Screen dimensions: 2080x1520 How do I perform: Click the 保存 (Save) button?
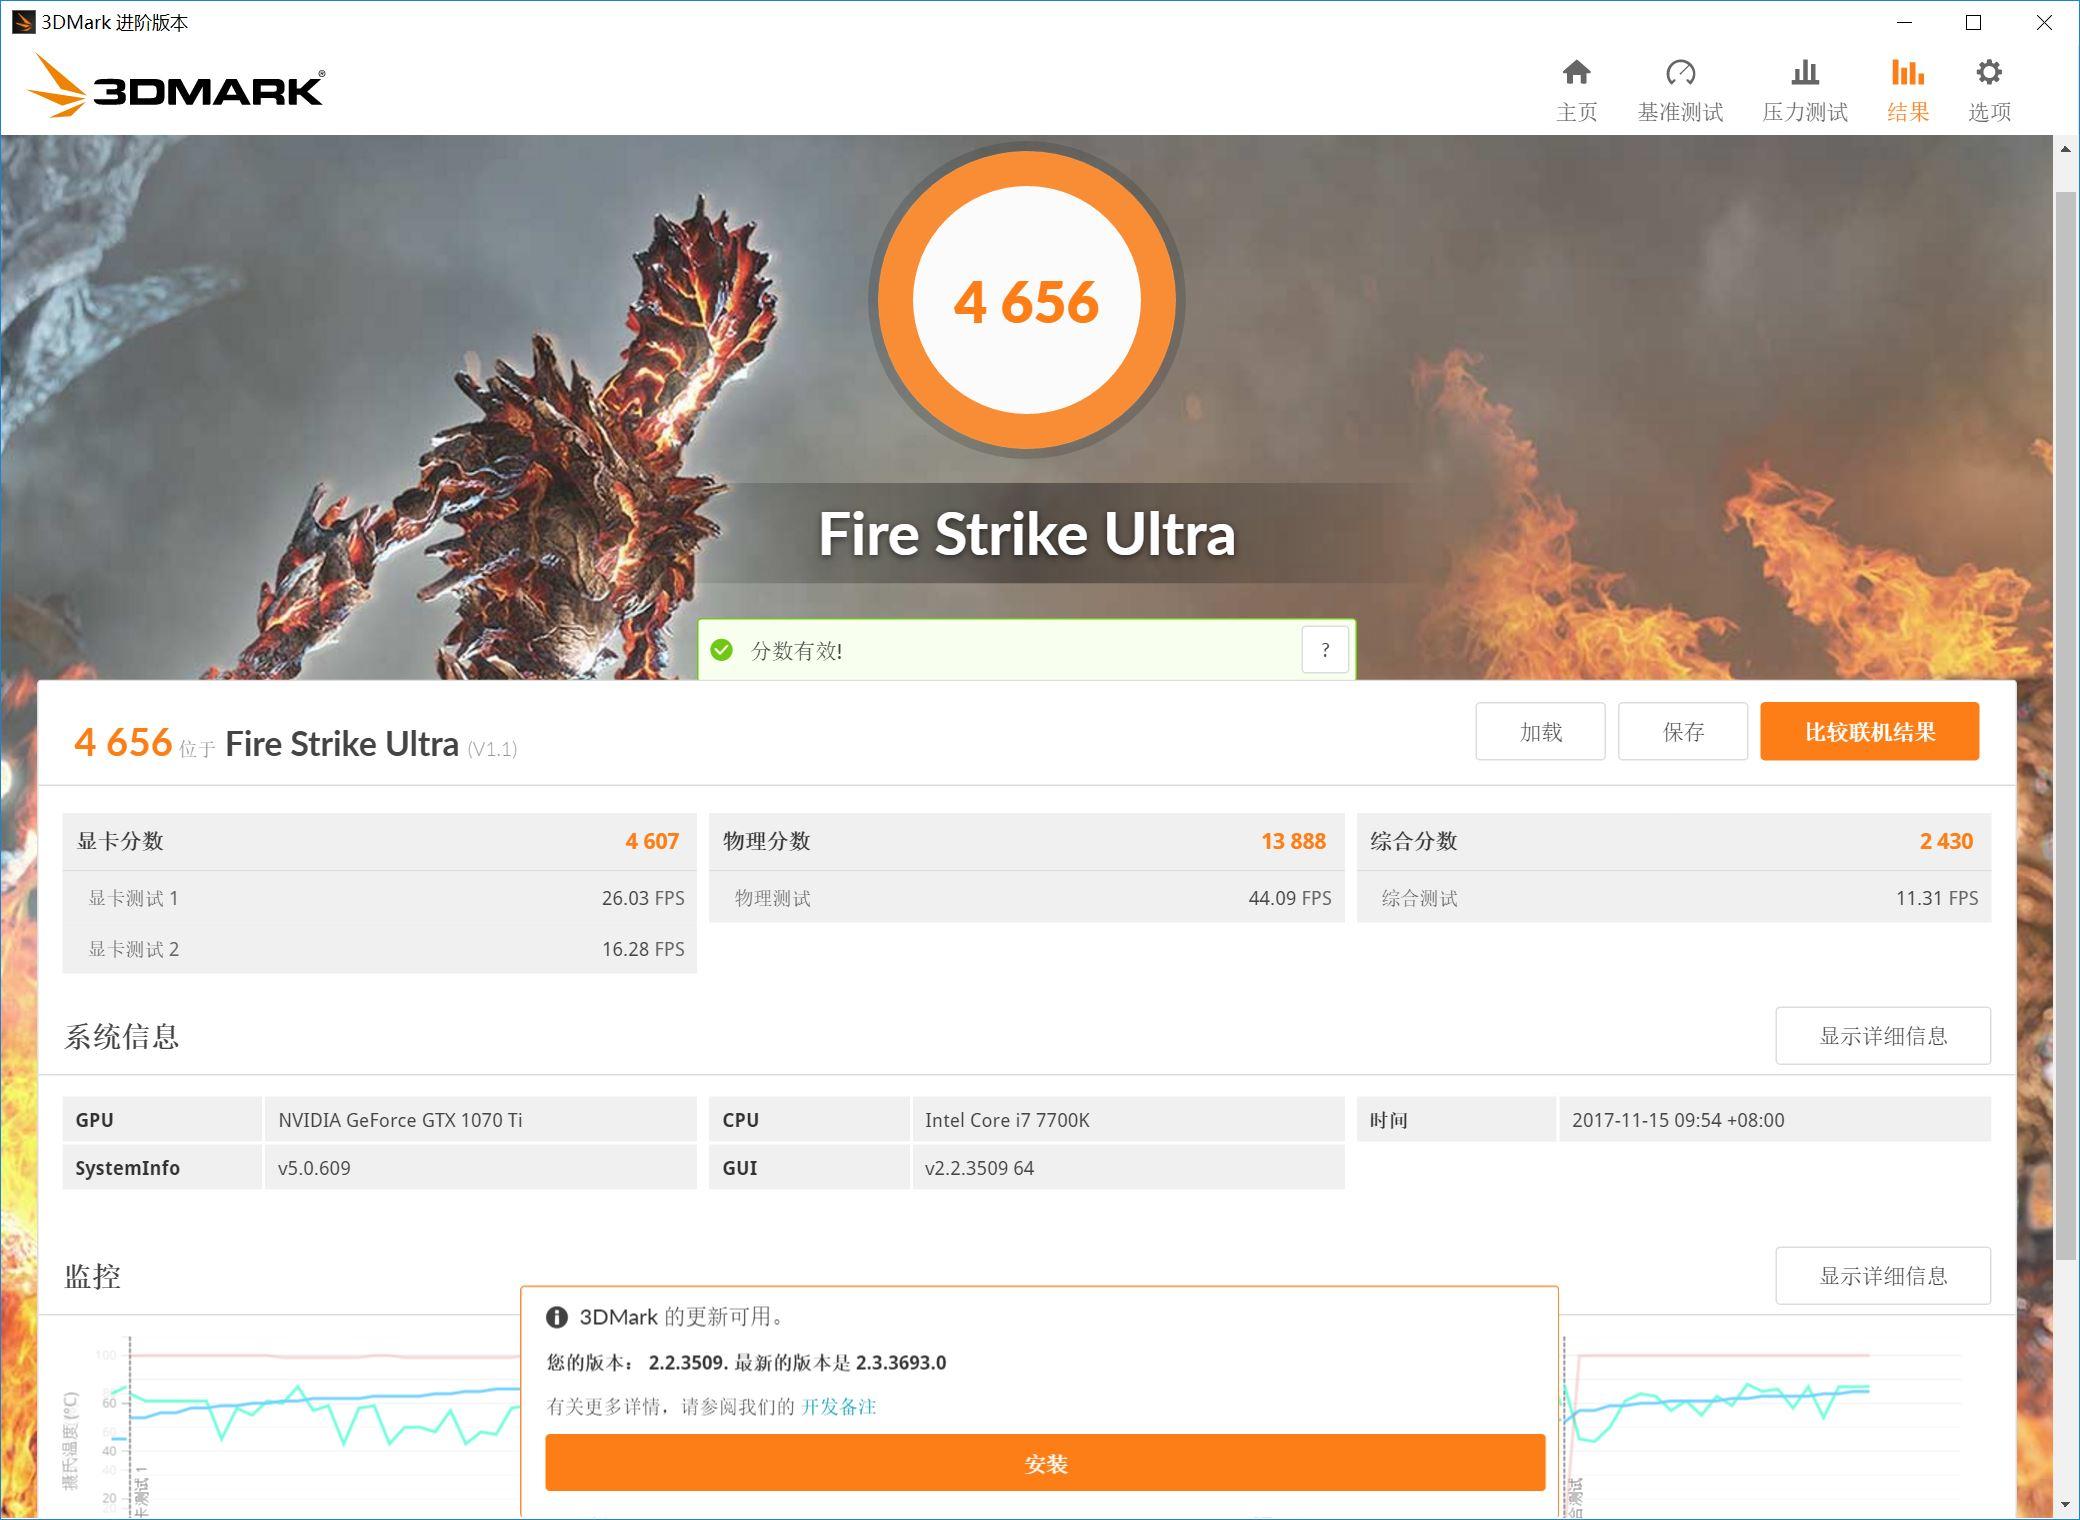tap(1683, 731)
